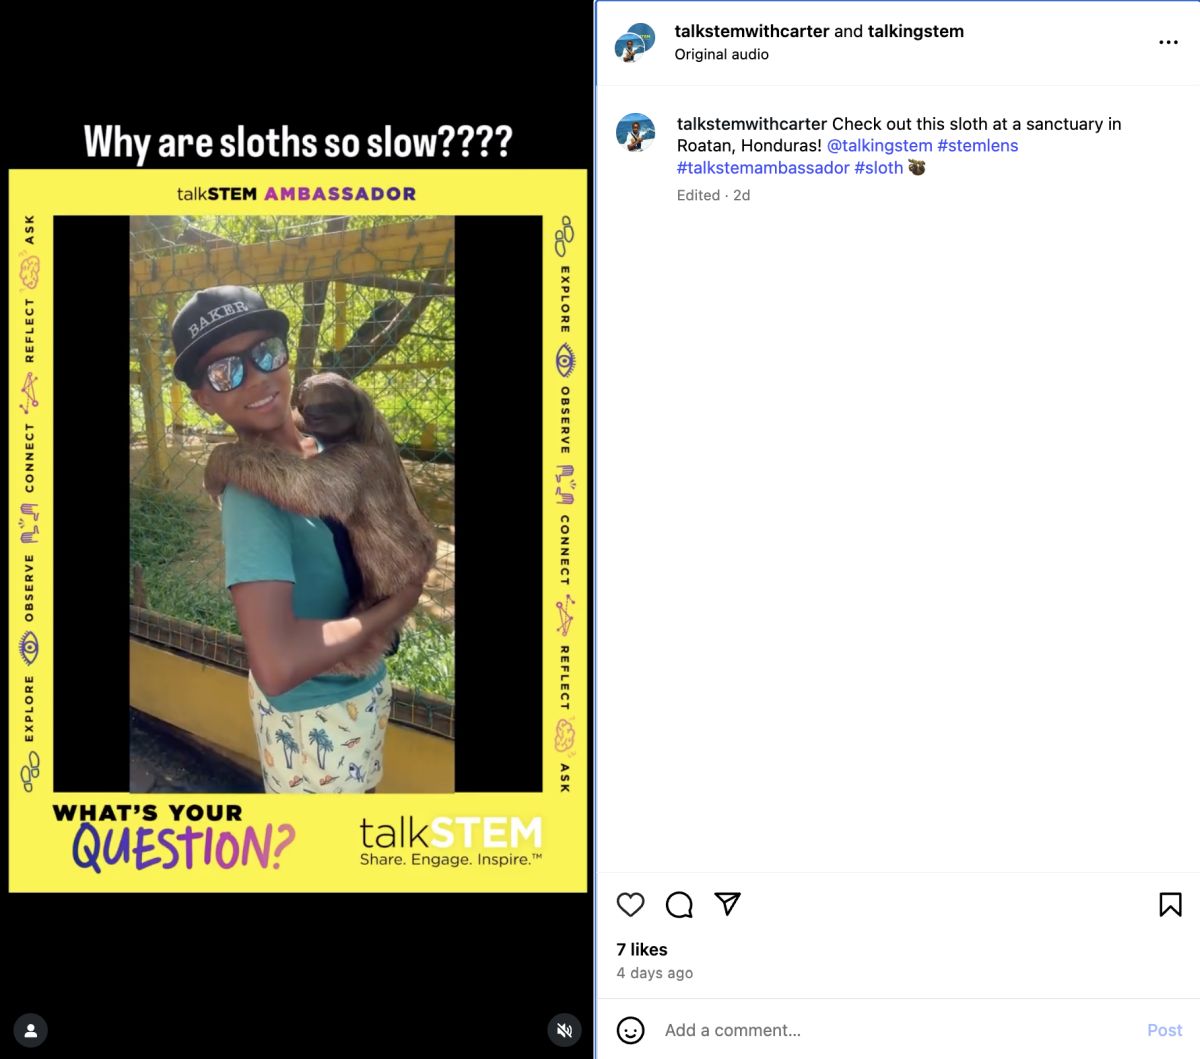
Task: Open talkstemwithcarter profile in header
Action: pos(752,31)
